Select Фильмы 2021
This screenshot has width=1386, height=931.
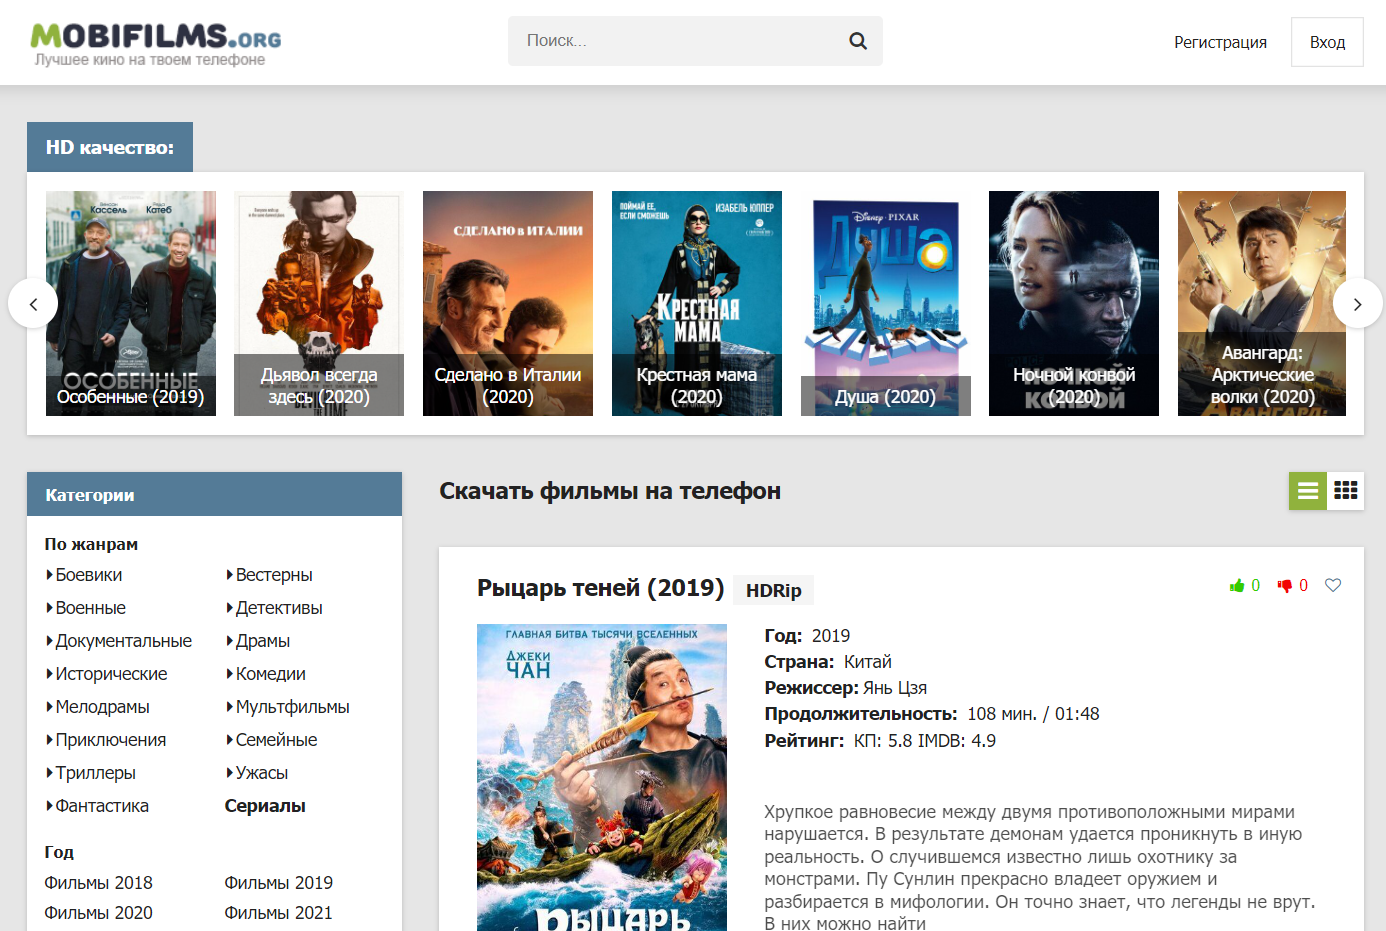pos(278,913)
